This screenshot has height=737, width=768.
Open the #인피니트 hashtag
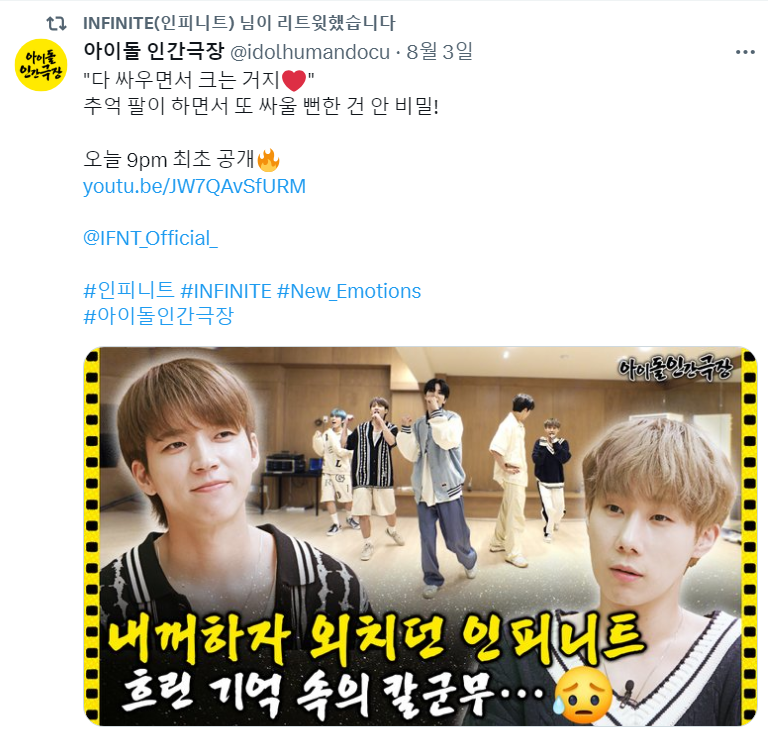129,290
